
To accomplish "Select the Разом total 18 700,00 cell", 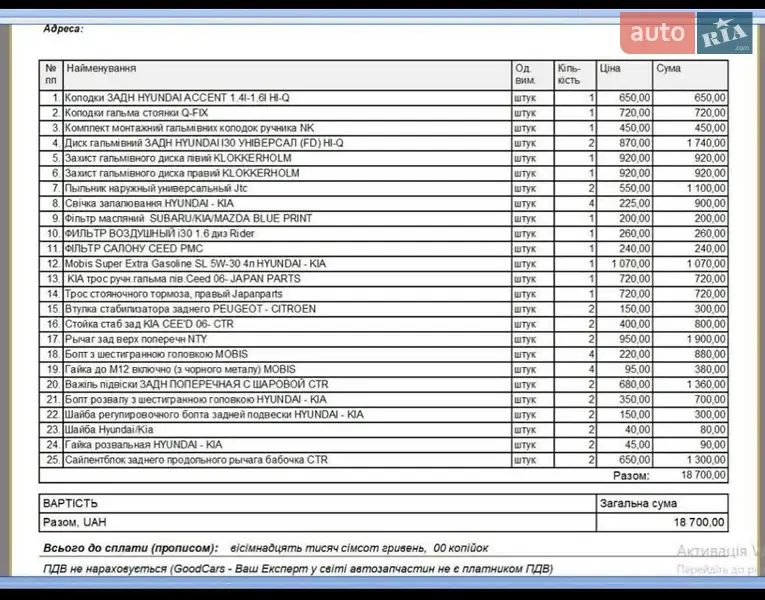I will coord(703,475).
